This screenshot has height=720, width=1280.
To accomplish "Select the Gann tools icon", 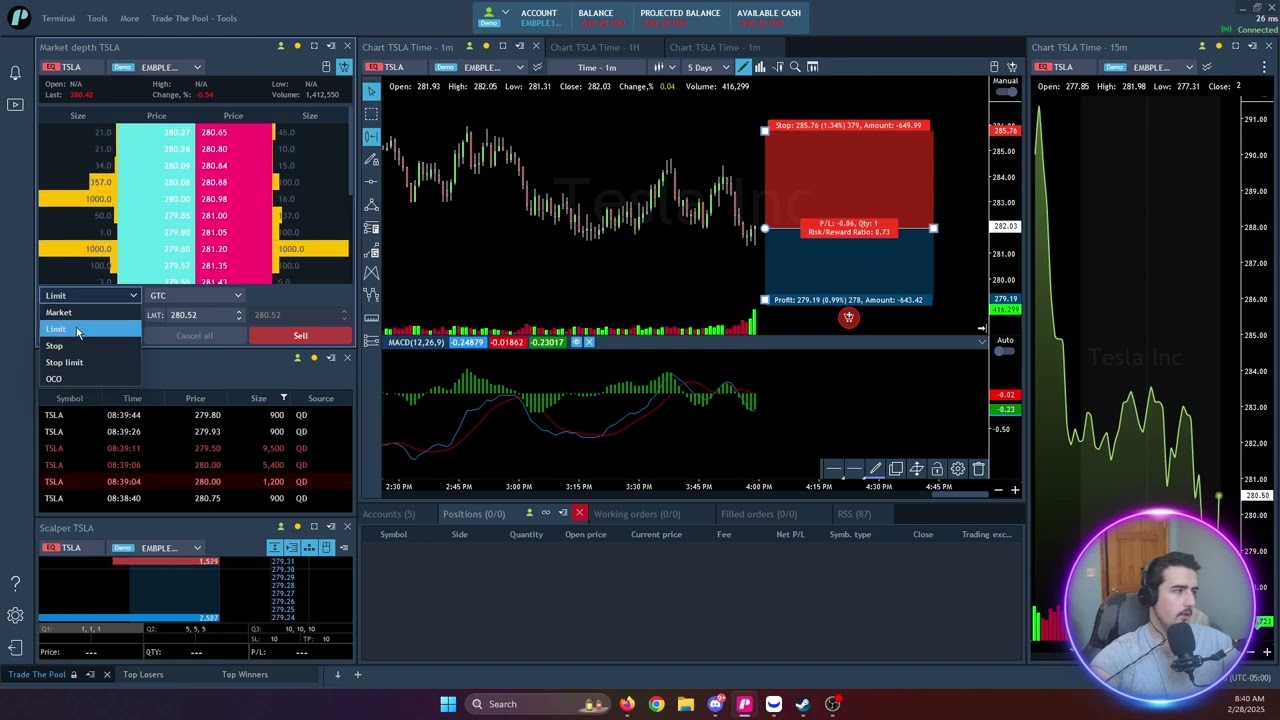I will click(371, 251).
